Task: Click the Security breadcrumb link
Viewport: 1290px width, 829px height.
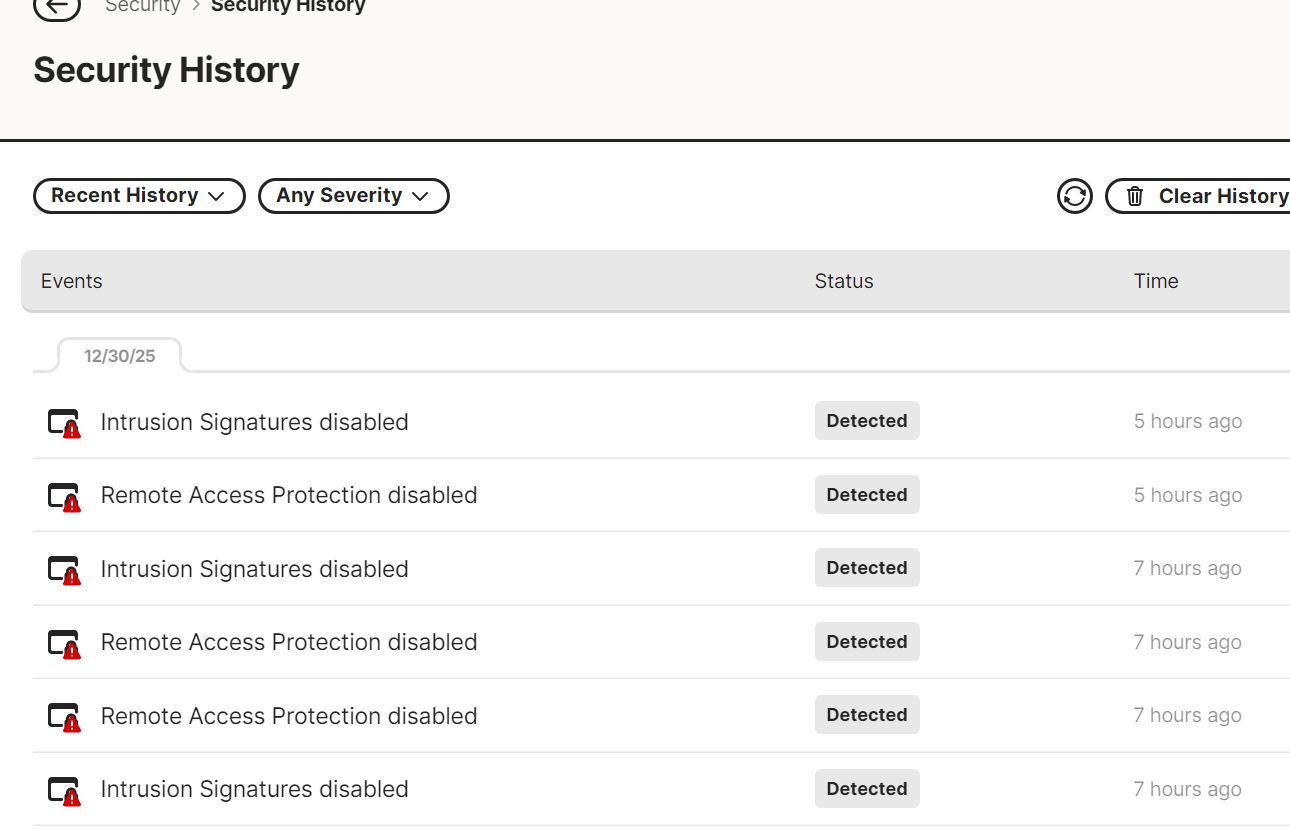Action: click(143, 7)
